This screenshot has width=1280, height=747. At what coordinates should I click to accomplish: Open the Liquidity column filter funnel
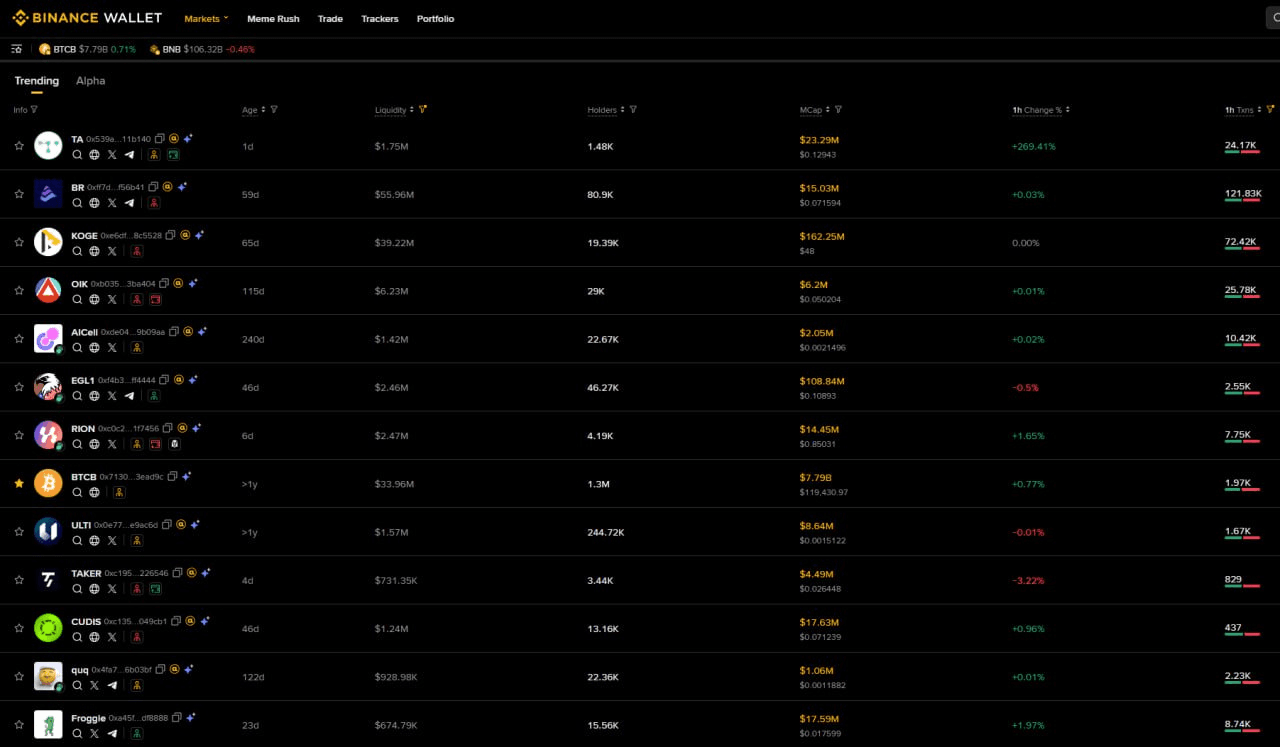click(423, 110)
